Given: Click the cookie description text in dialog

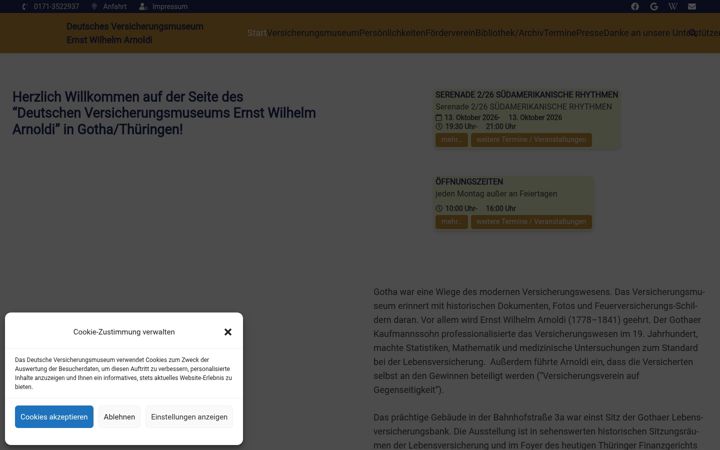Looking at the screenshot, I should click(x=123, y=373).
